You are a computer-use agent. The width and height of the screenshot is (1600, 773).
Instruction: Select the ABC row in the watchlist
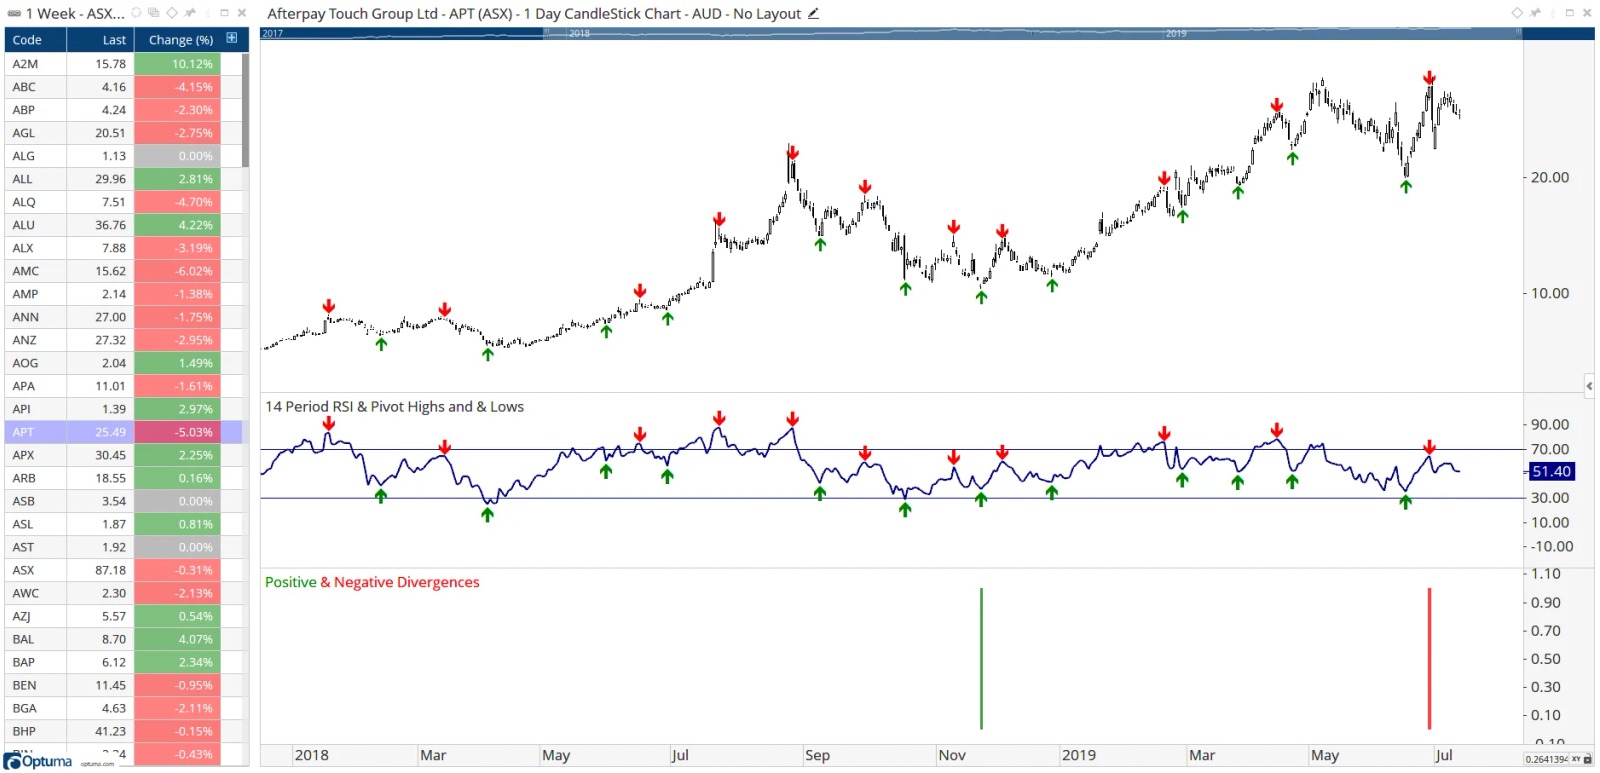[124, 87]
